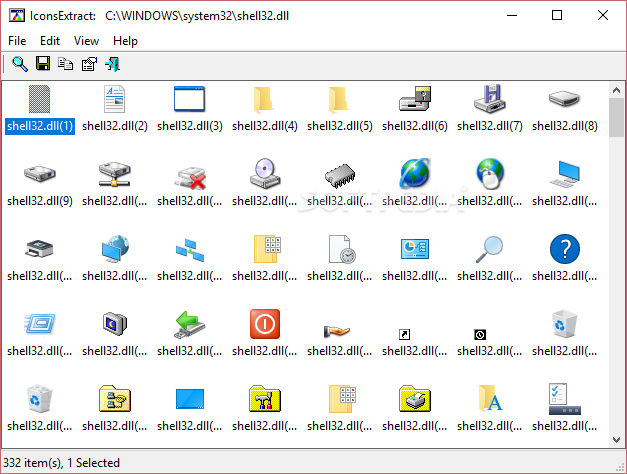The width and height of the screenshot is (627, 474).
Task: Select the folder with grid icon in third row
Action: pyautogui.click(x=267, y=249)
